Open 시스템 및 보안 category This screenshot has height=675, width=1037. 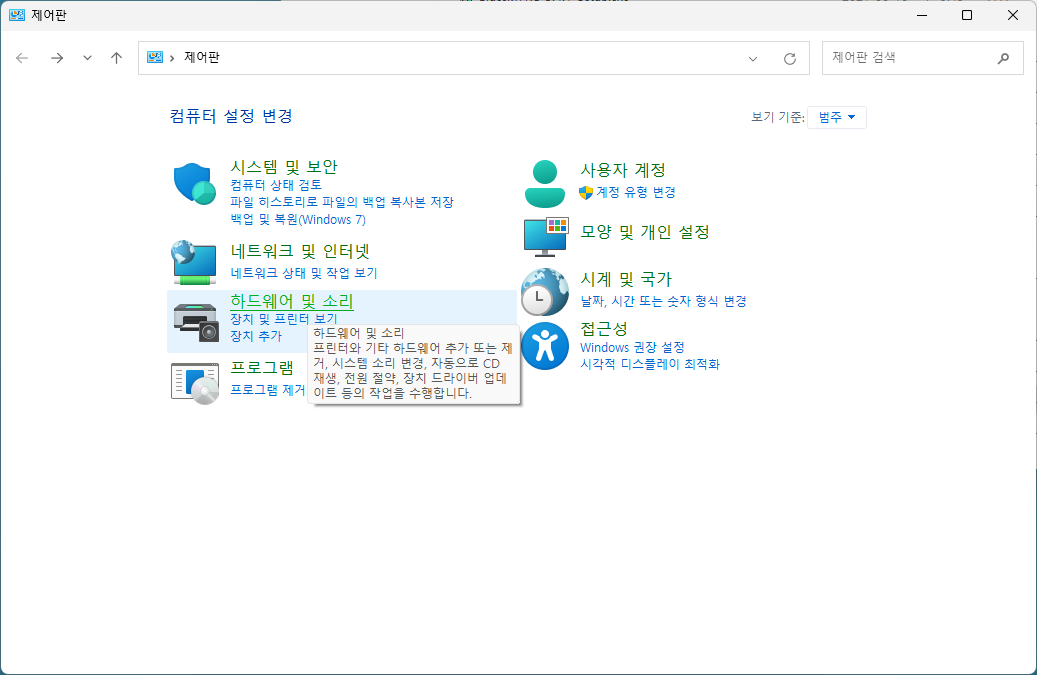click(x=284, y=167)
